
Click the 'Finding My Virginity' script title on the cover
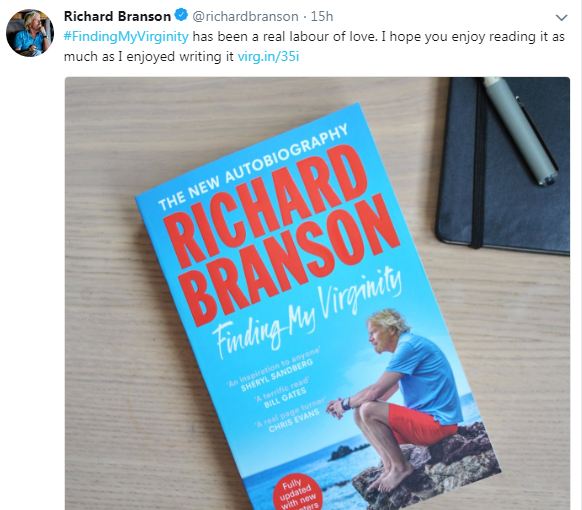click(308, 314)
